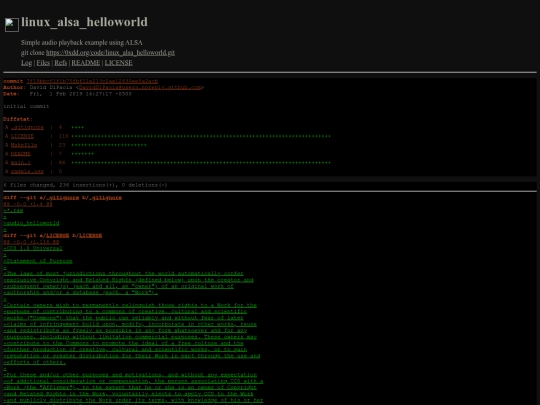Image resolution: width=540 pixels, height=405 pixels.
Task: Click the line starting '+authorship and/or a database'
Action: coord(81,293)
